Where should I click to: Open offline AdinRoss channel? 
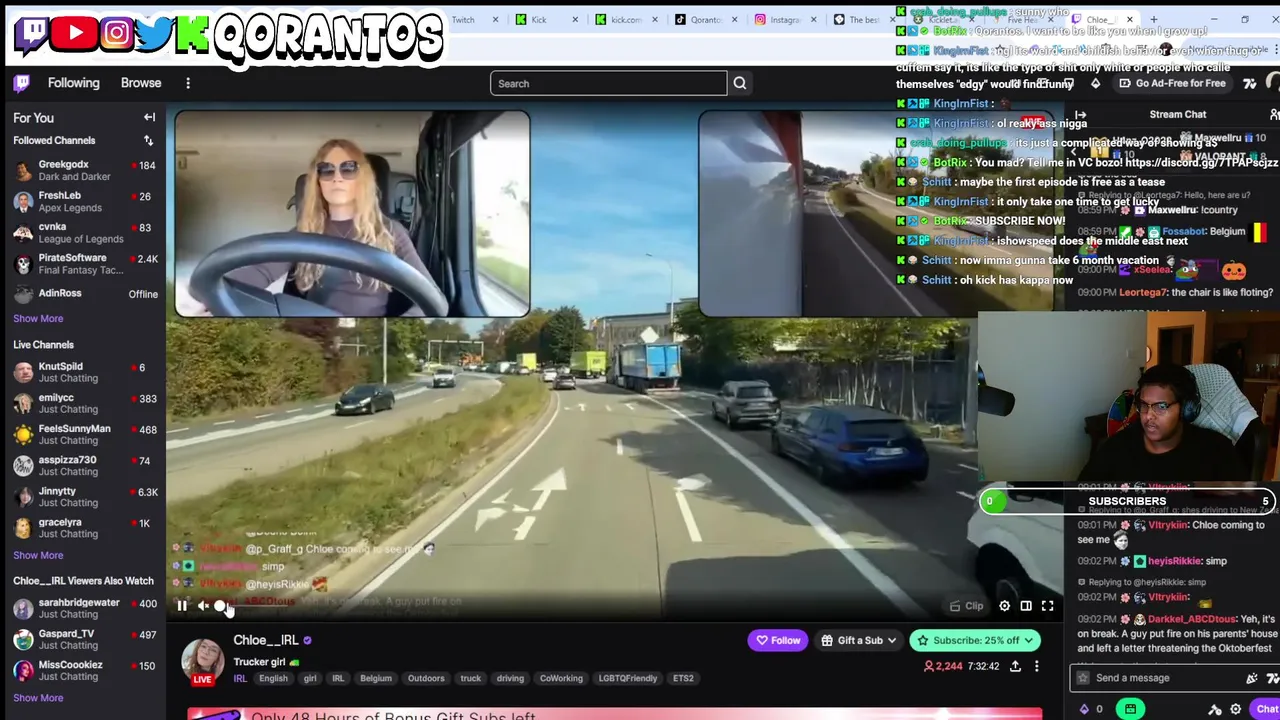point(85,293)
